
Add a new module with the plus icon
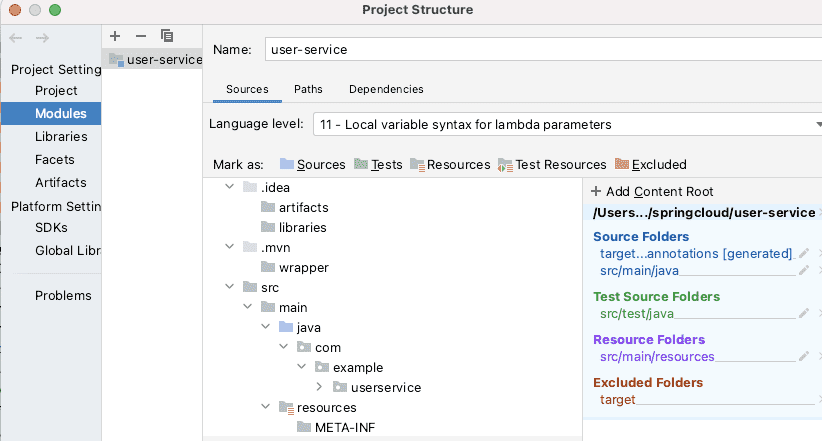point(115,36)
